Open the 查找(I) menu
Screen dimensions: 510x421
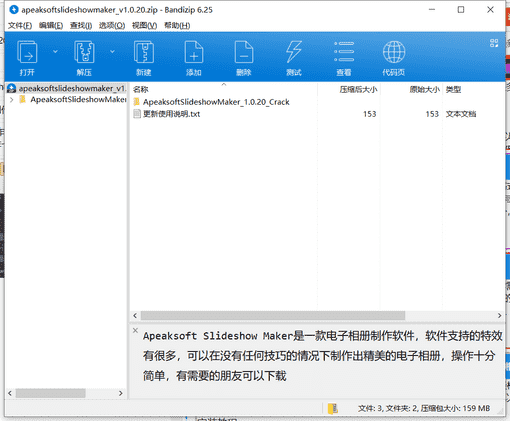tap(81, 25)
